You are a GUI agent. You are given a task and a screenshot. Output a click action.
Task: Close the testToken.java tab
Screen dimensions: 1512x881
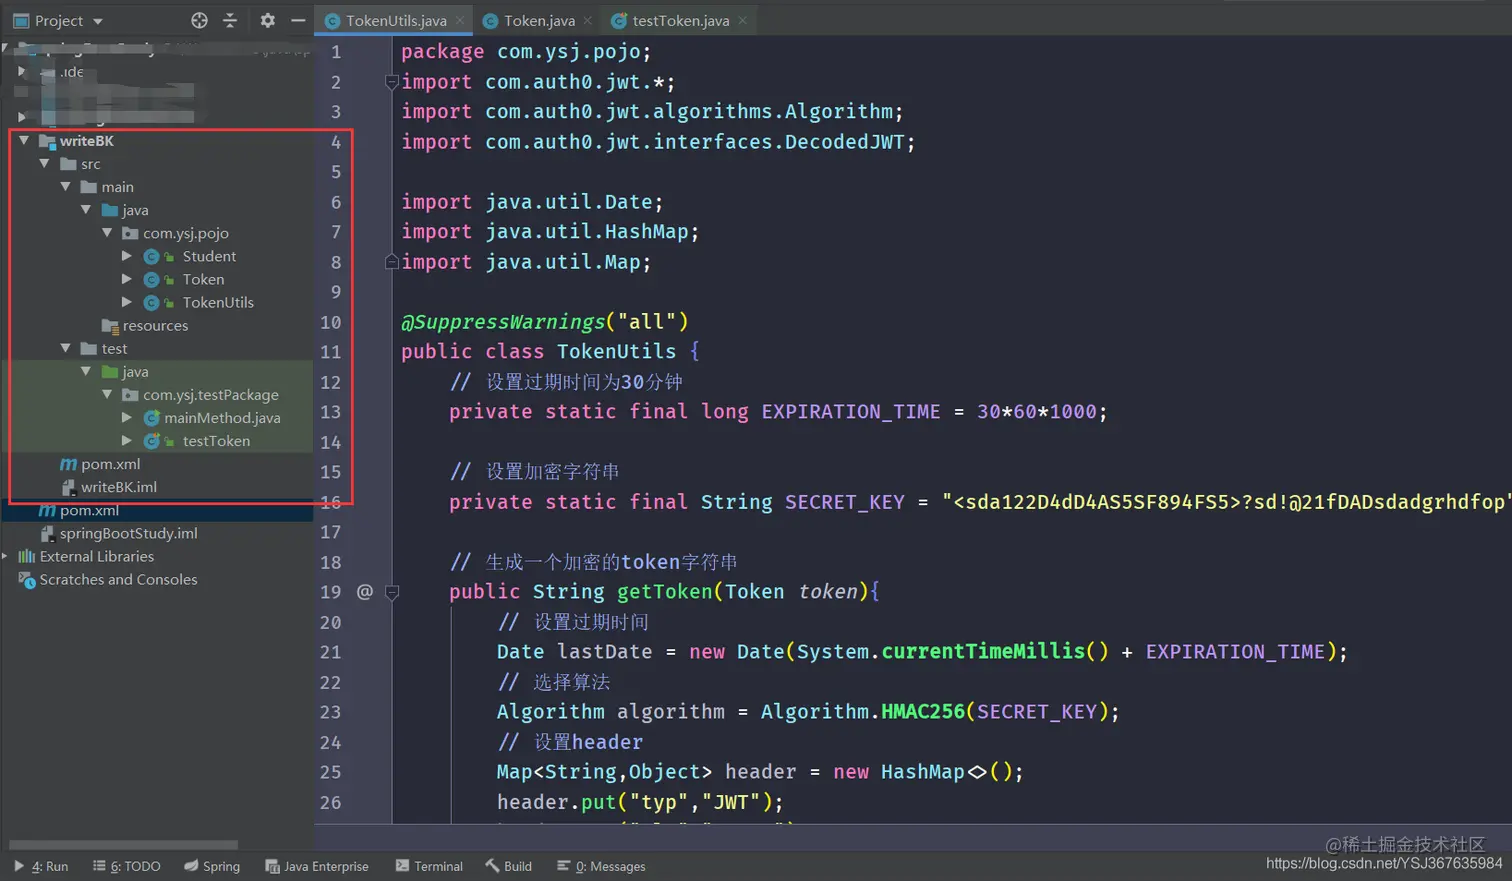pyautogui.click(x=743, y=20)
